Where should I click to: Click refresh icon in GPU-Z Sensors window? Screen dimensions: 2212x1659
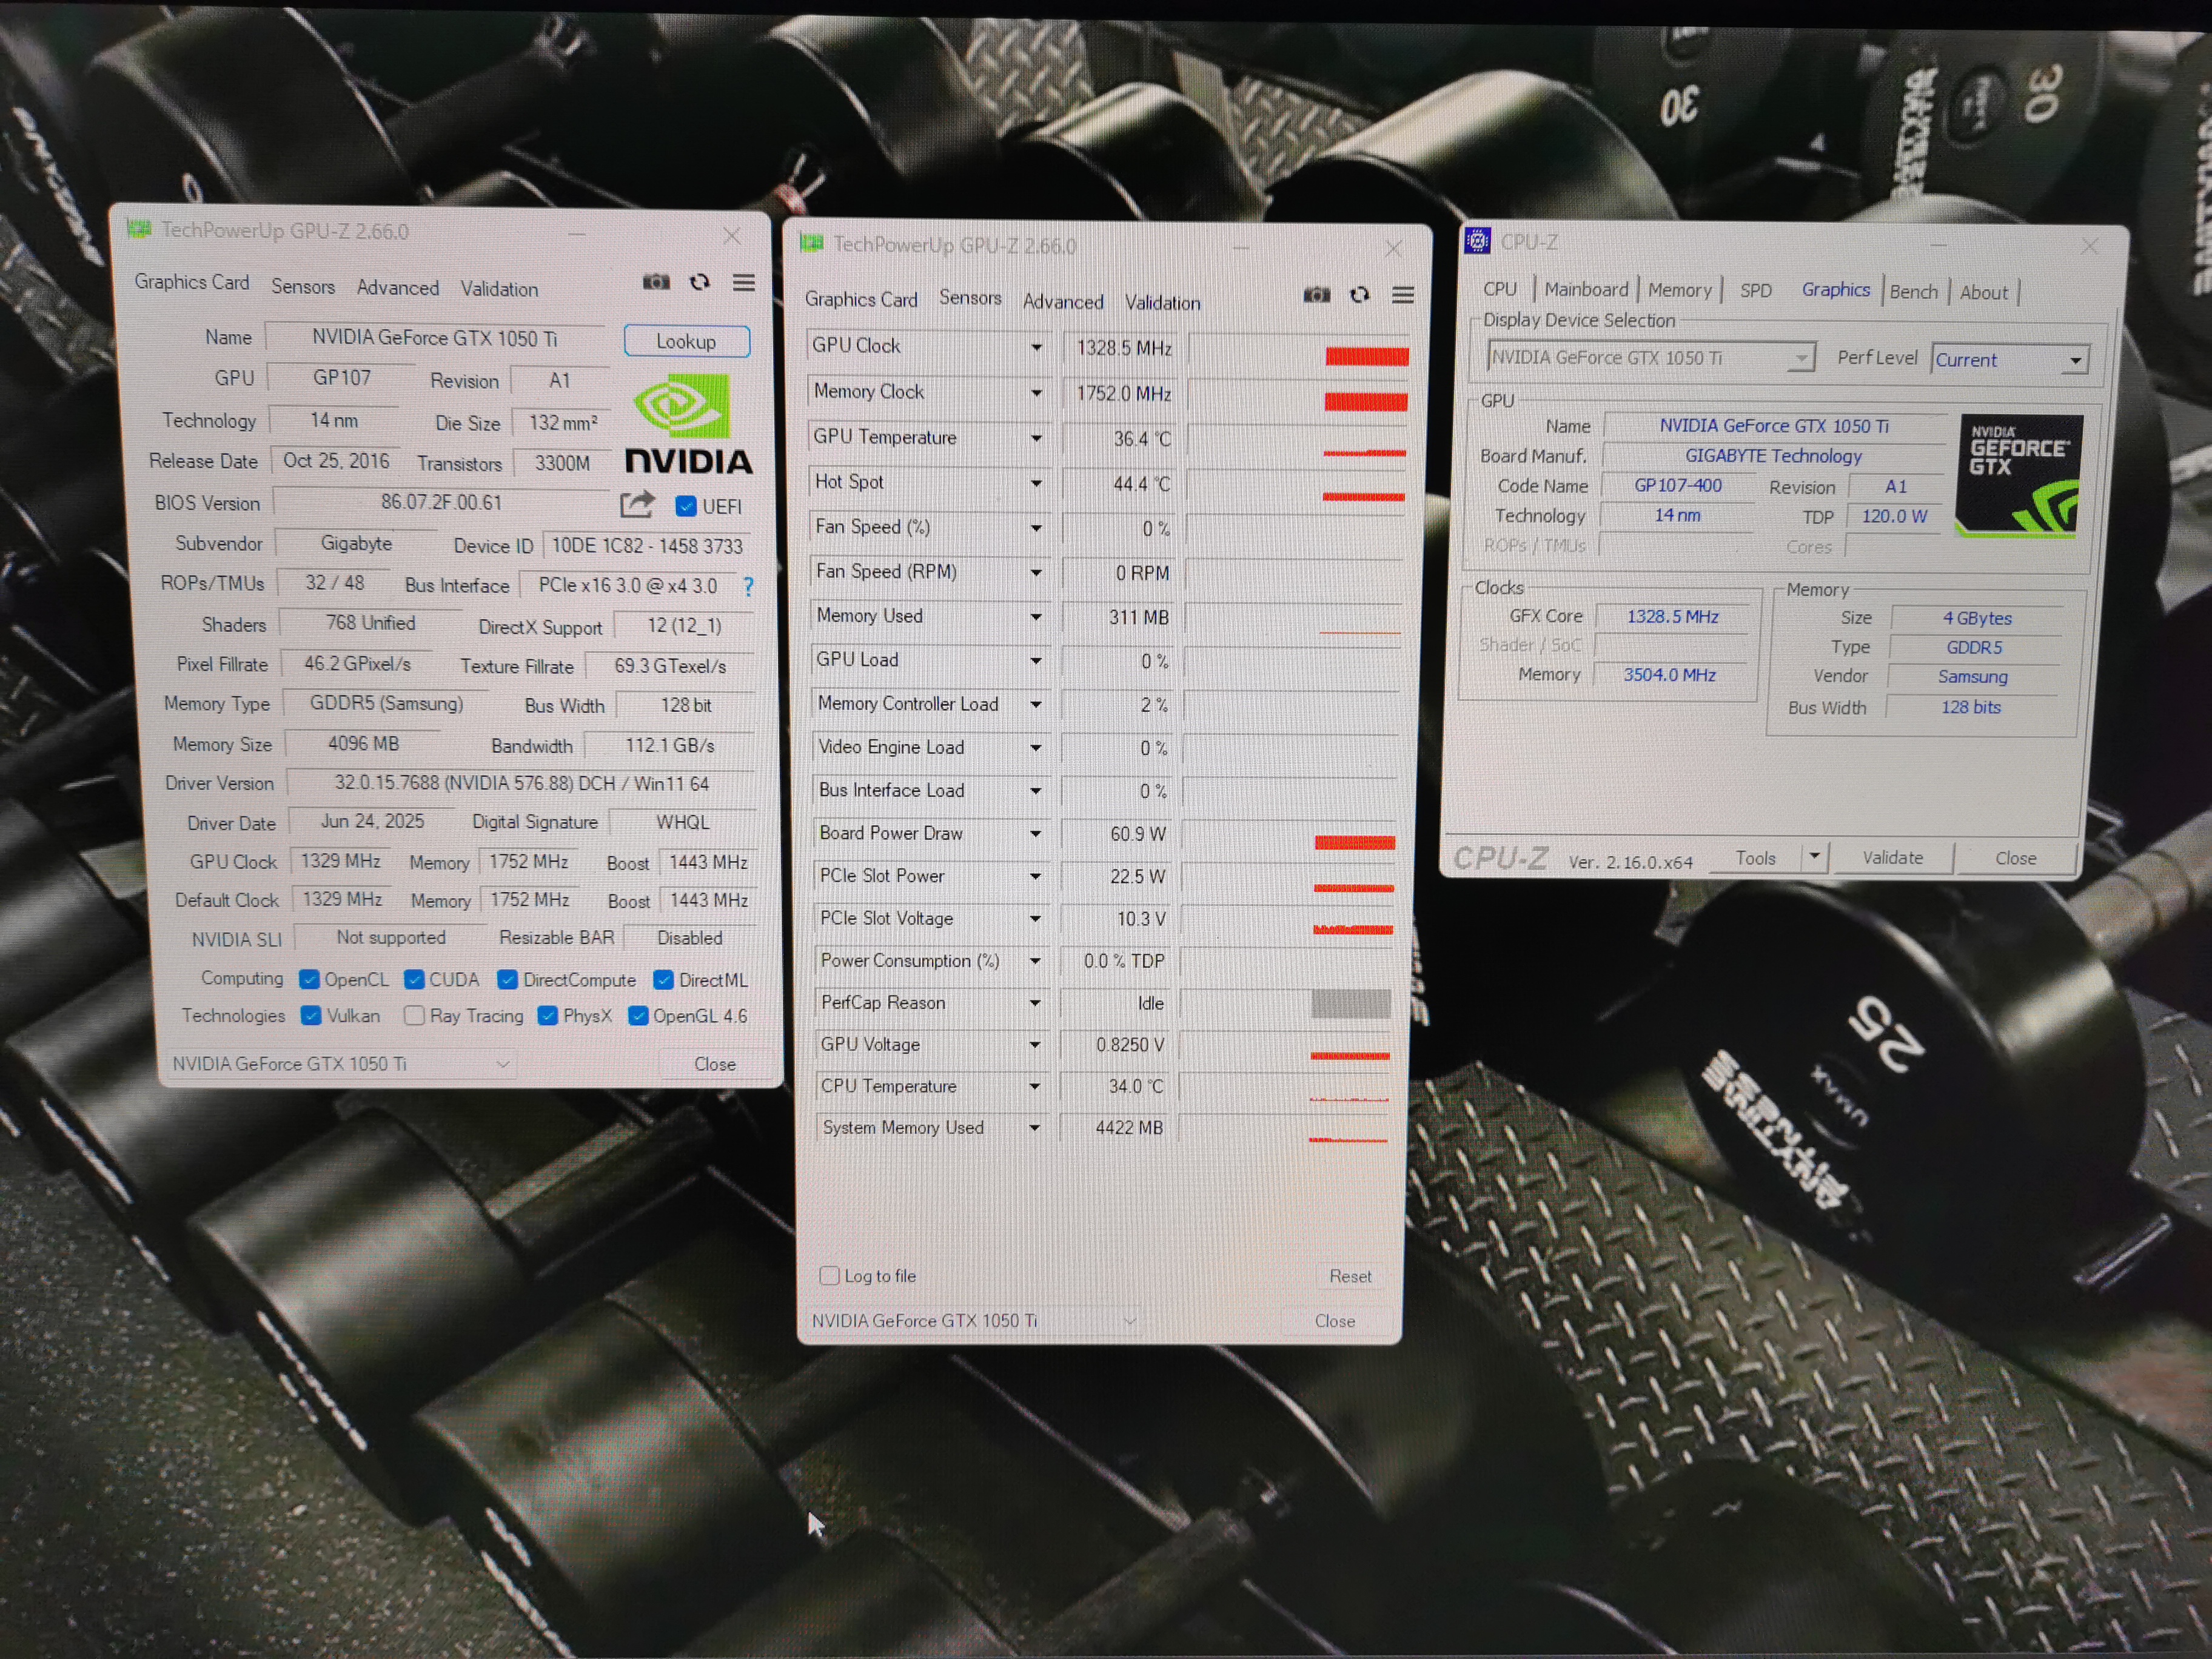(1360, 295)
